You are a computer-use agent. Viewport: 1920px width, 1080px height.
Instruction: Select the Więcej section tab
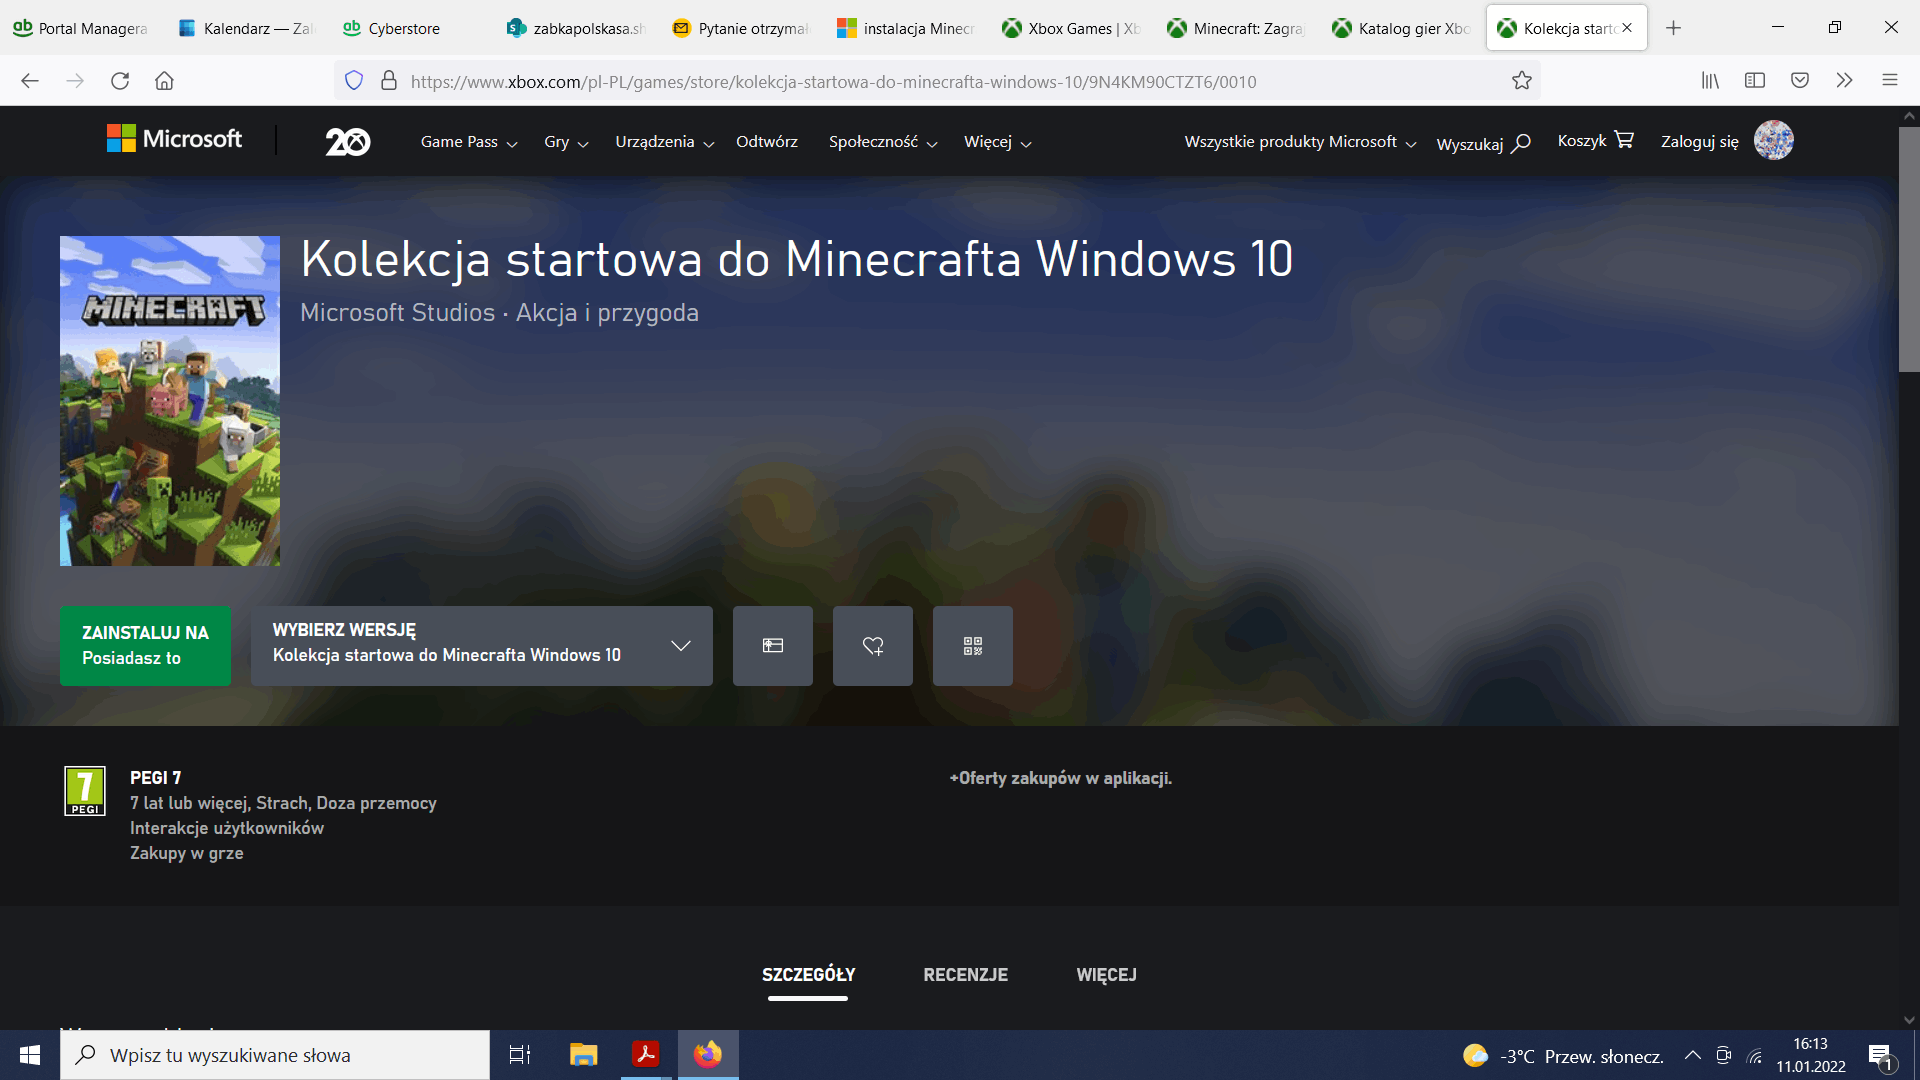(1106, 975)
